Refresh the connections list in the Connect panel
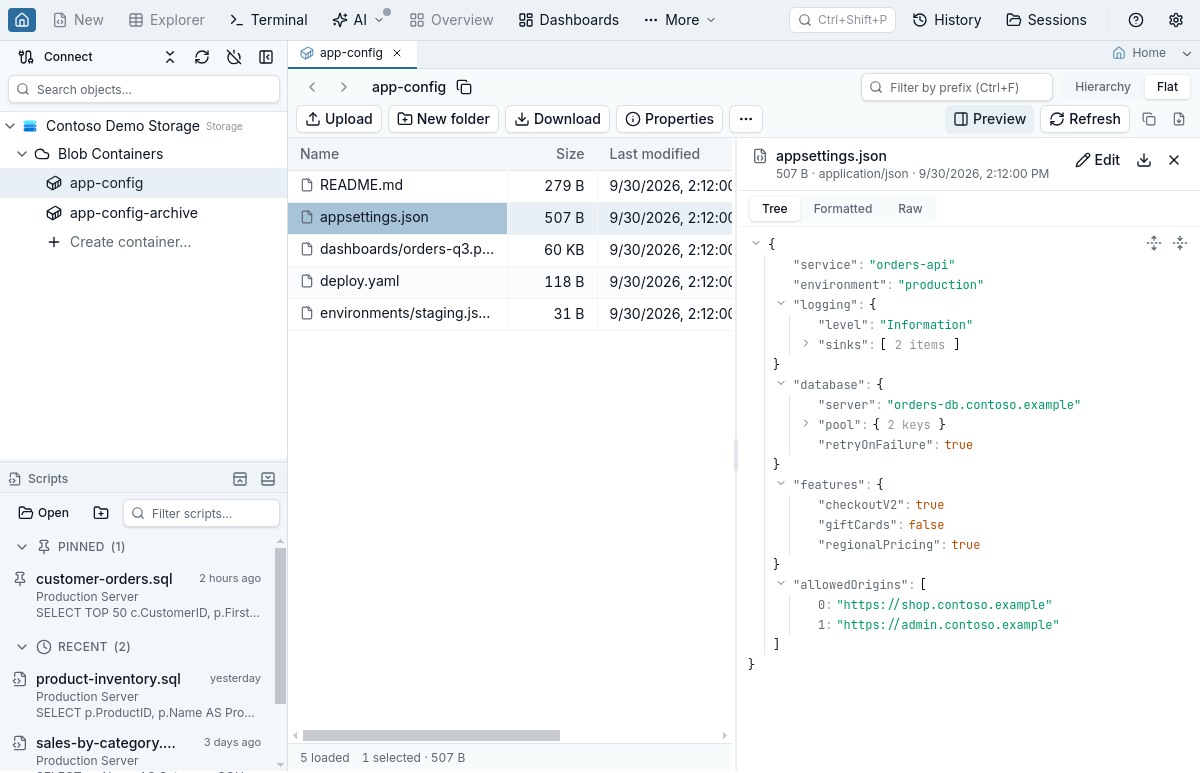 click(x=202, y=57)
